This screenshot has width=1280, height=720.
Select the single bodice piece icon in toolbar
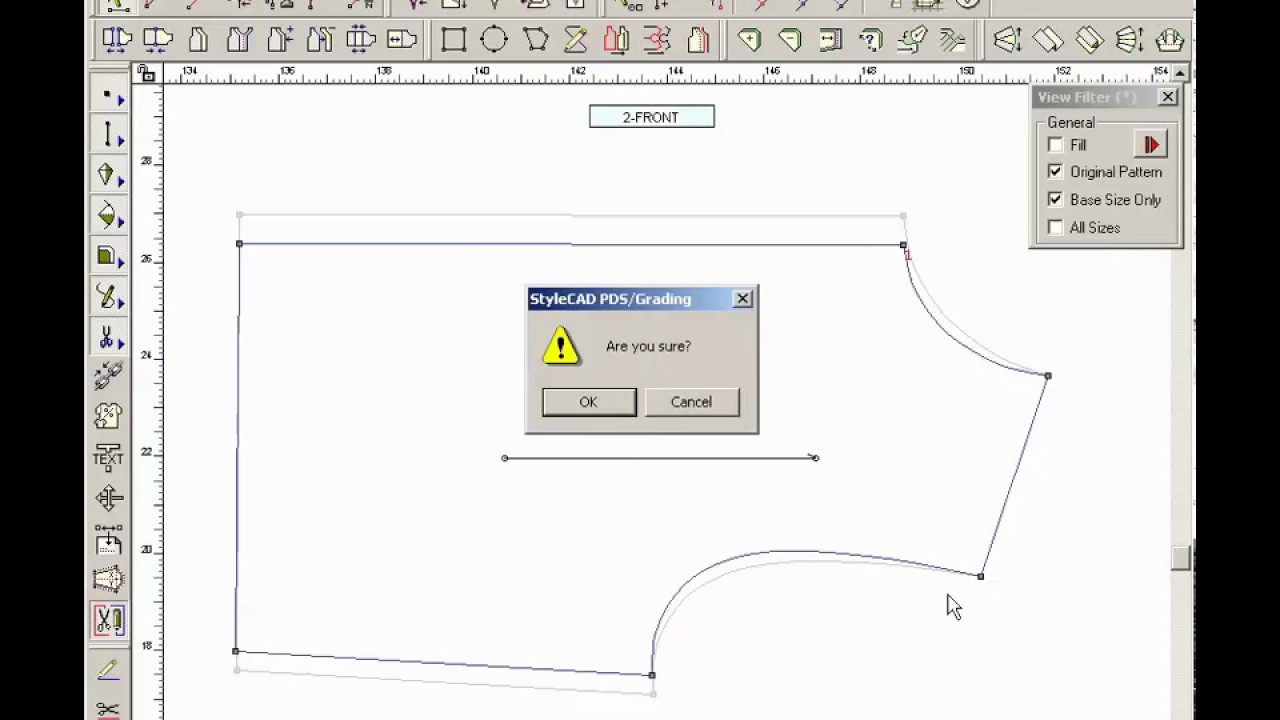[x=198, y=40]
